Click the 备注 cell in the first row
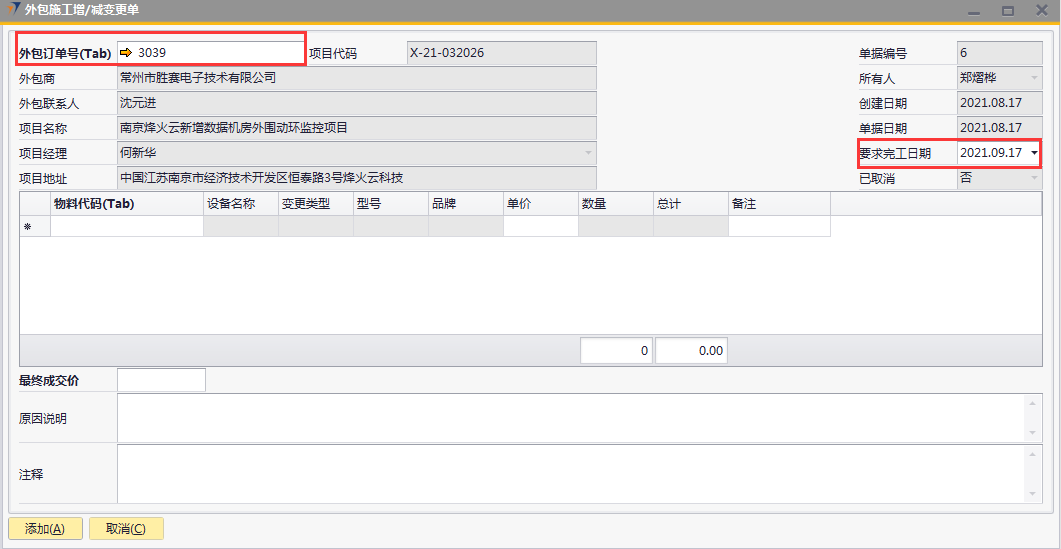1061x549 pixels. [x=778, y=227]
